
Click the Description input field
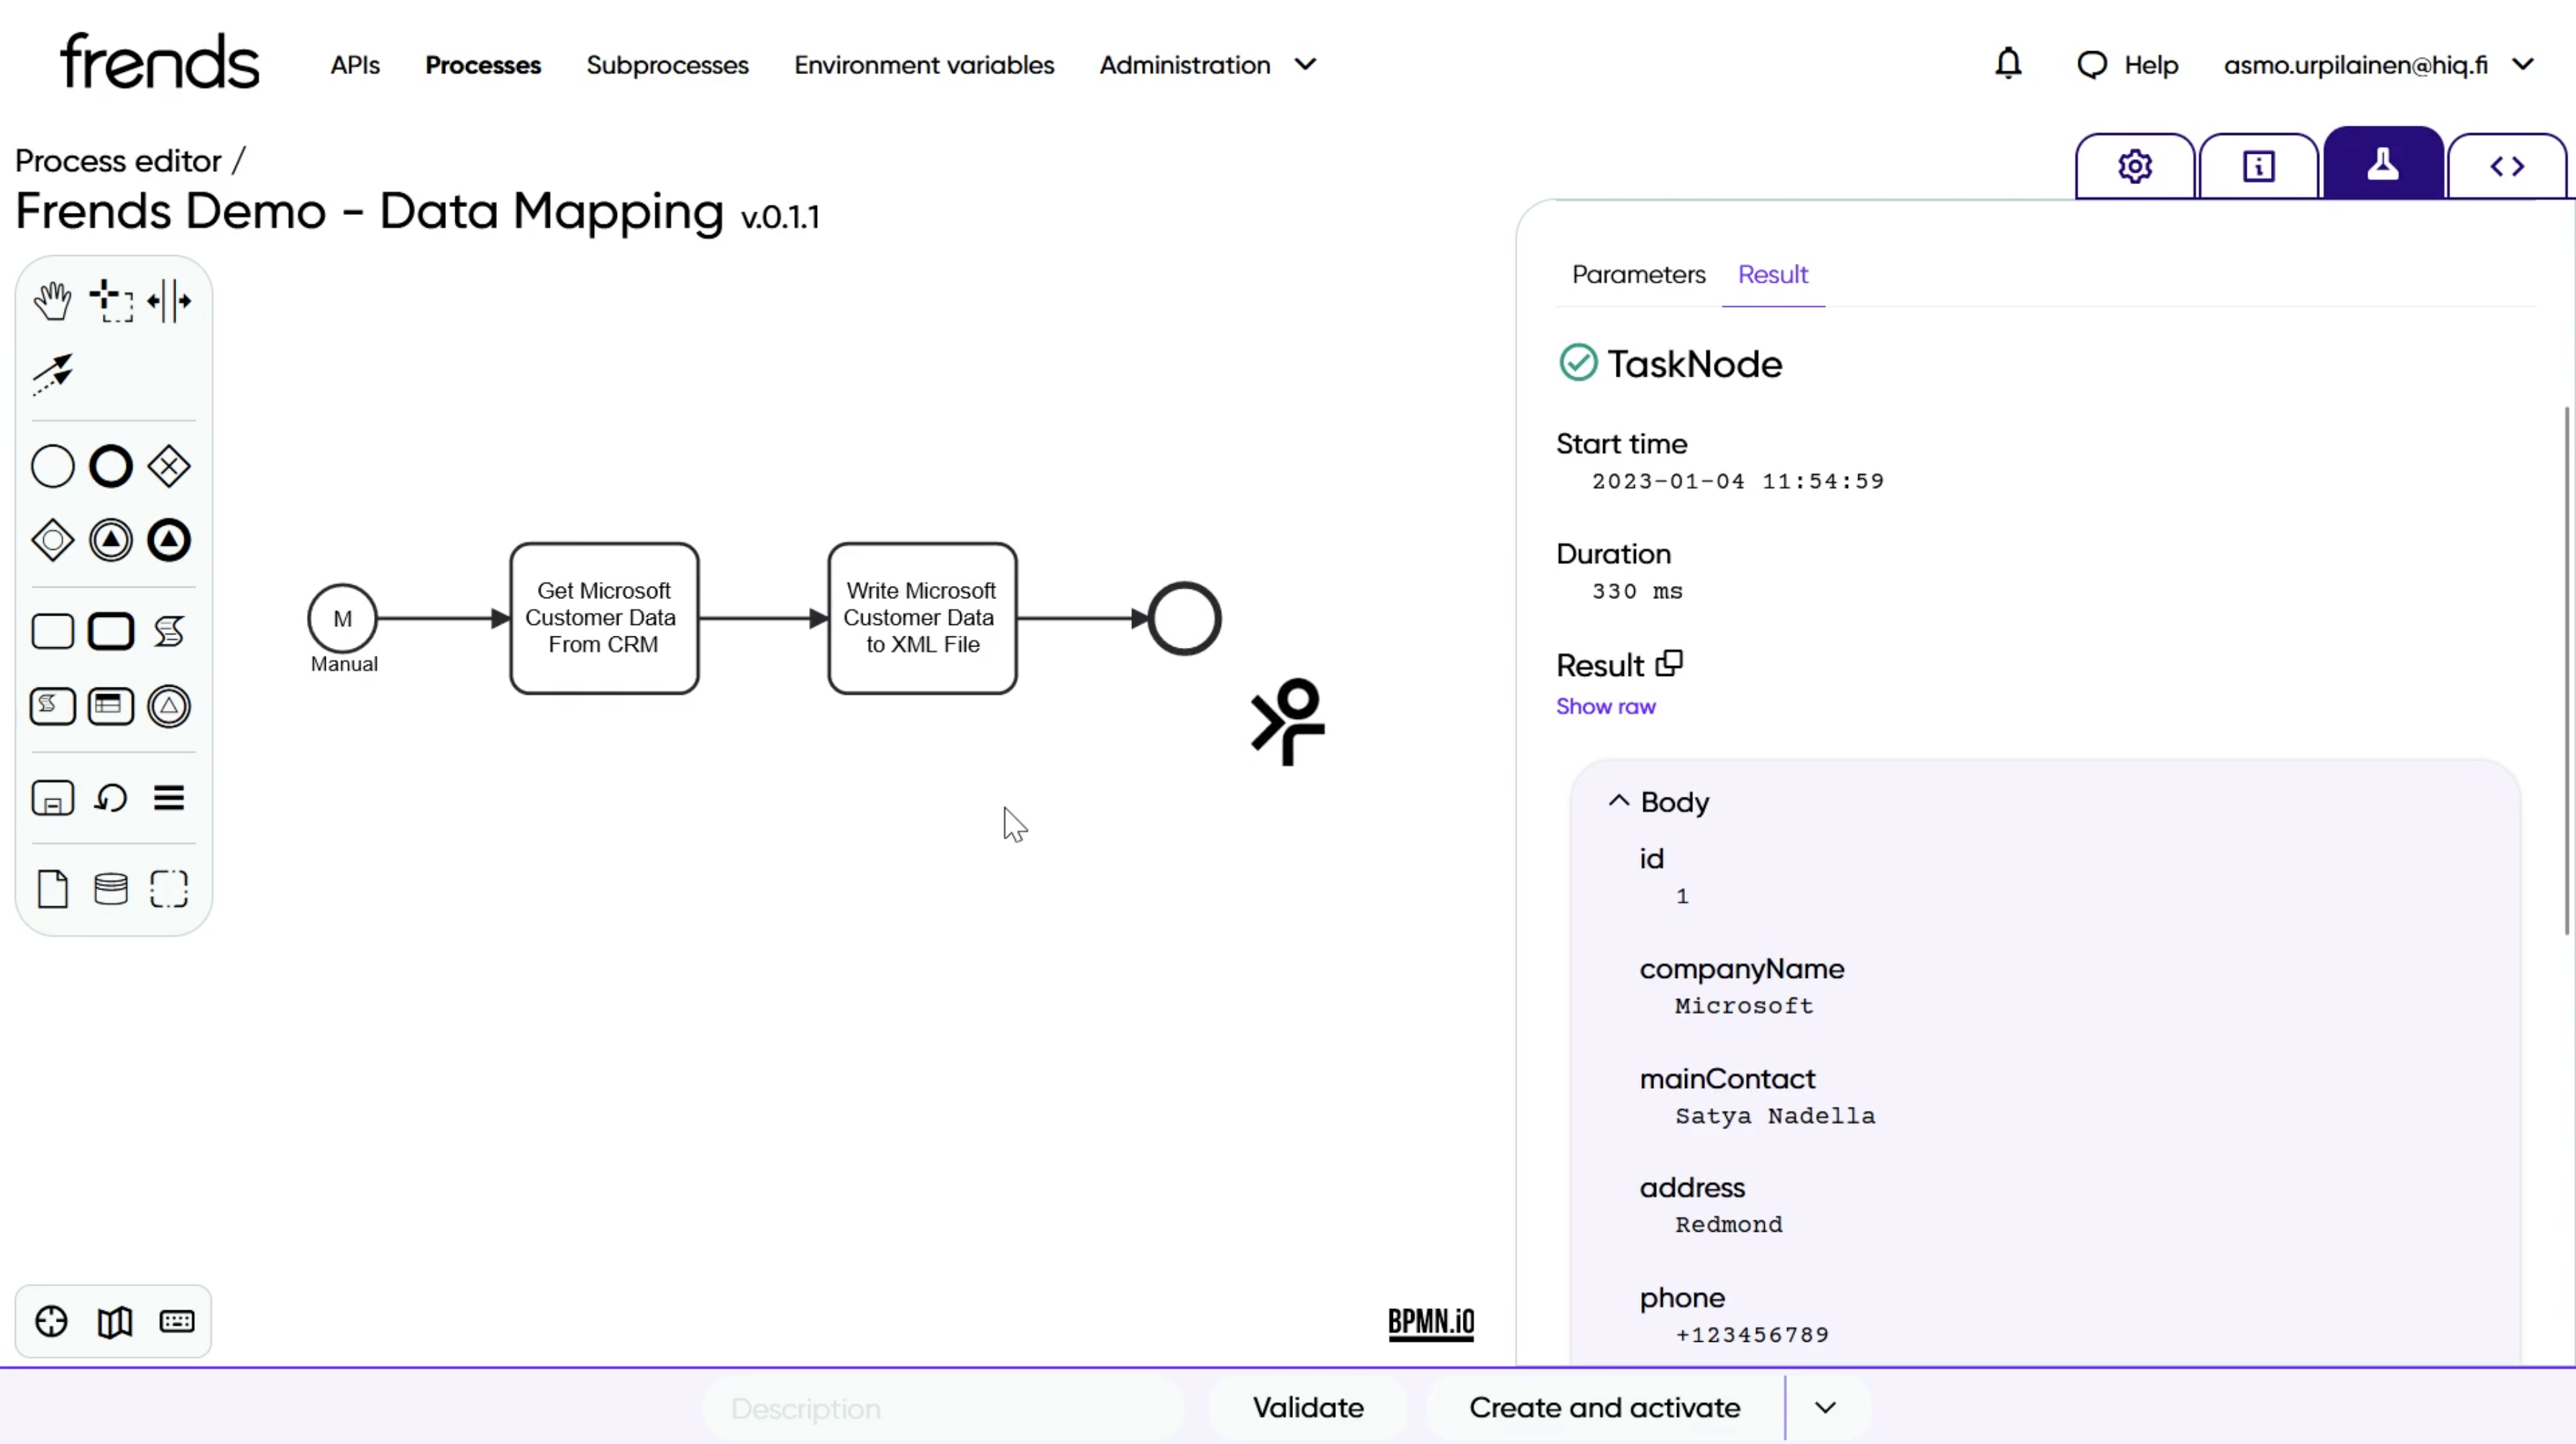(x=943, y=1408)
